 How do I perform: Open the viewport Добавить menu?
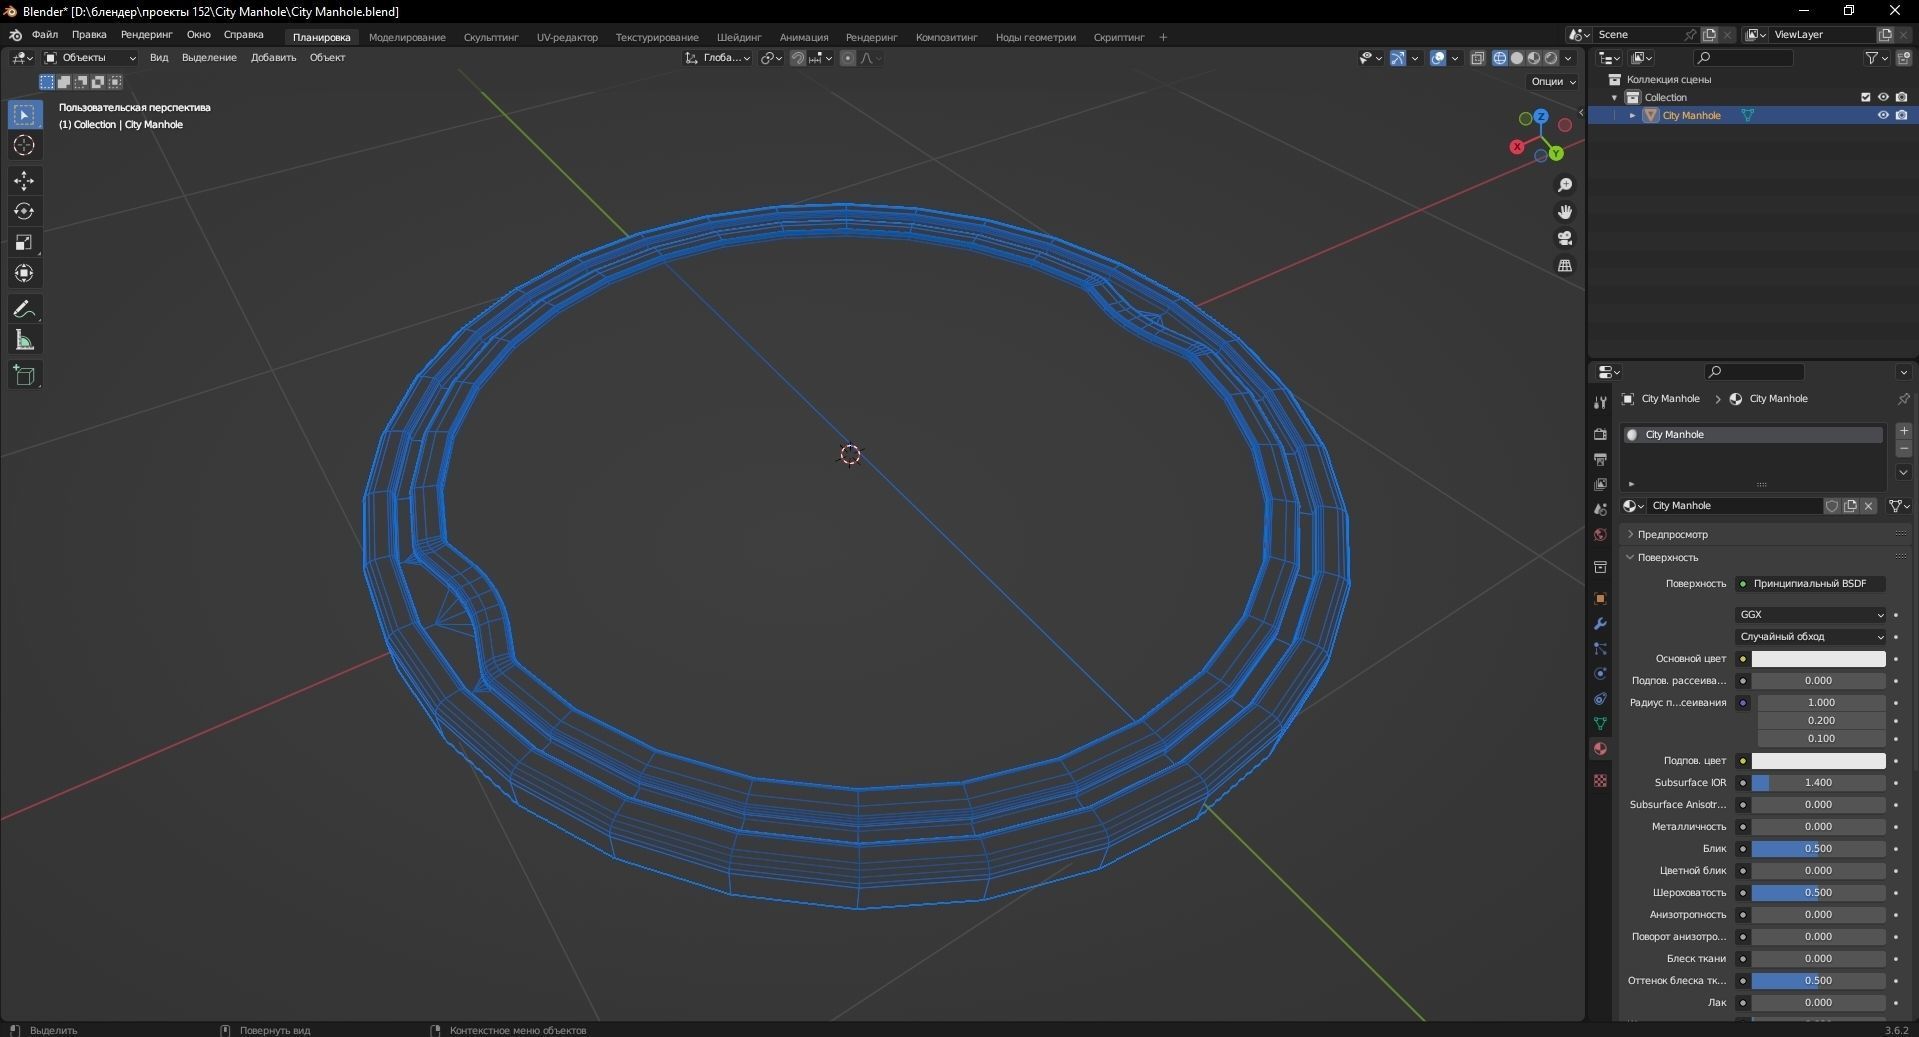[x=273, y=58]
